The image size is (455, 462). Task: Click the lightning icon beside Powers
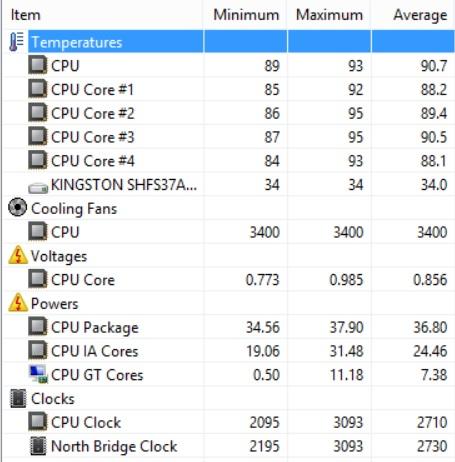pyautogui.click(x=18, y=302)
